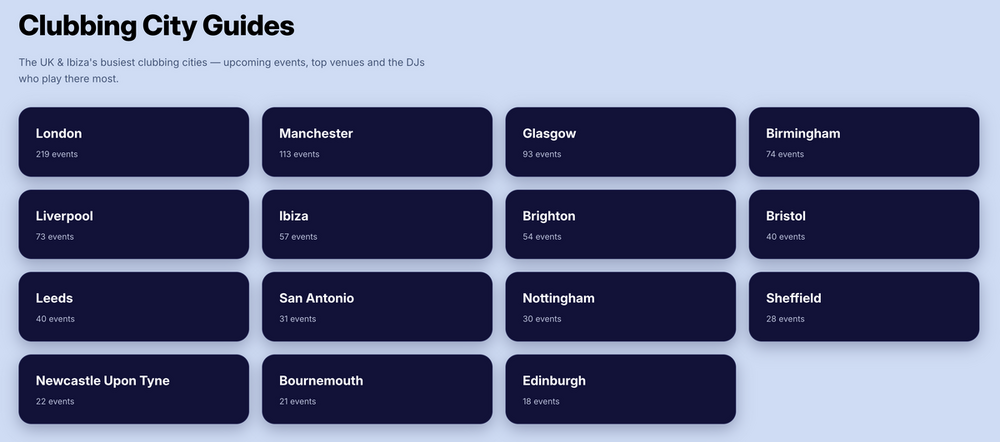Screen dimensions: 1000x442
Task: Open the Bournemouth clubbing guide
Action: point(377,389)
